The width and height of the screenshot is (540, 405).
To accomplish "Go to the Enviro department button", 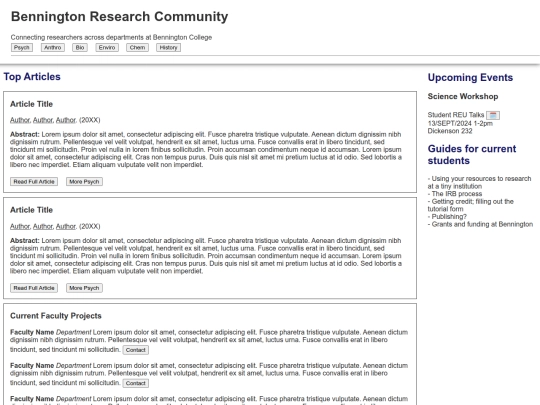I will (x=107, y=48).
